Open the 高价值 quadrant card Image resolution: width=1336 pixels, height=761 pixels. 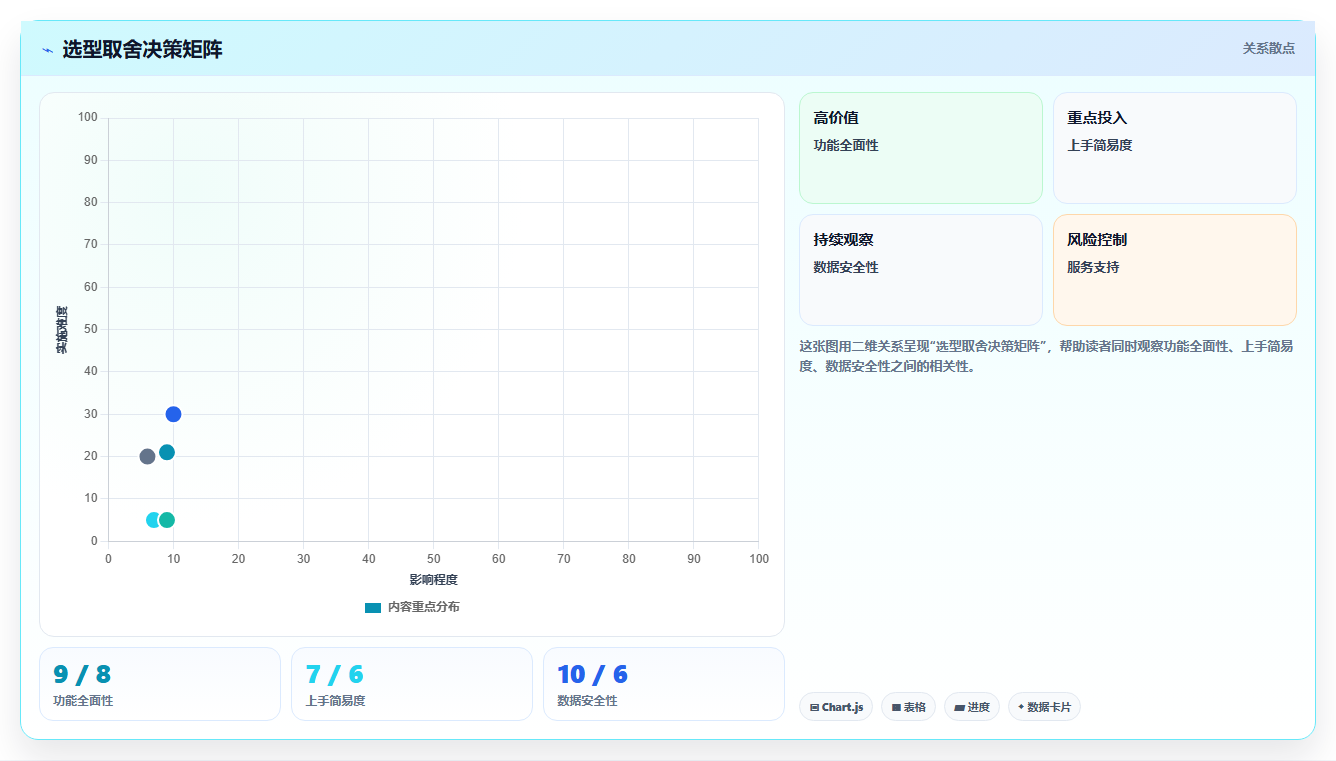point(921,148)
